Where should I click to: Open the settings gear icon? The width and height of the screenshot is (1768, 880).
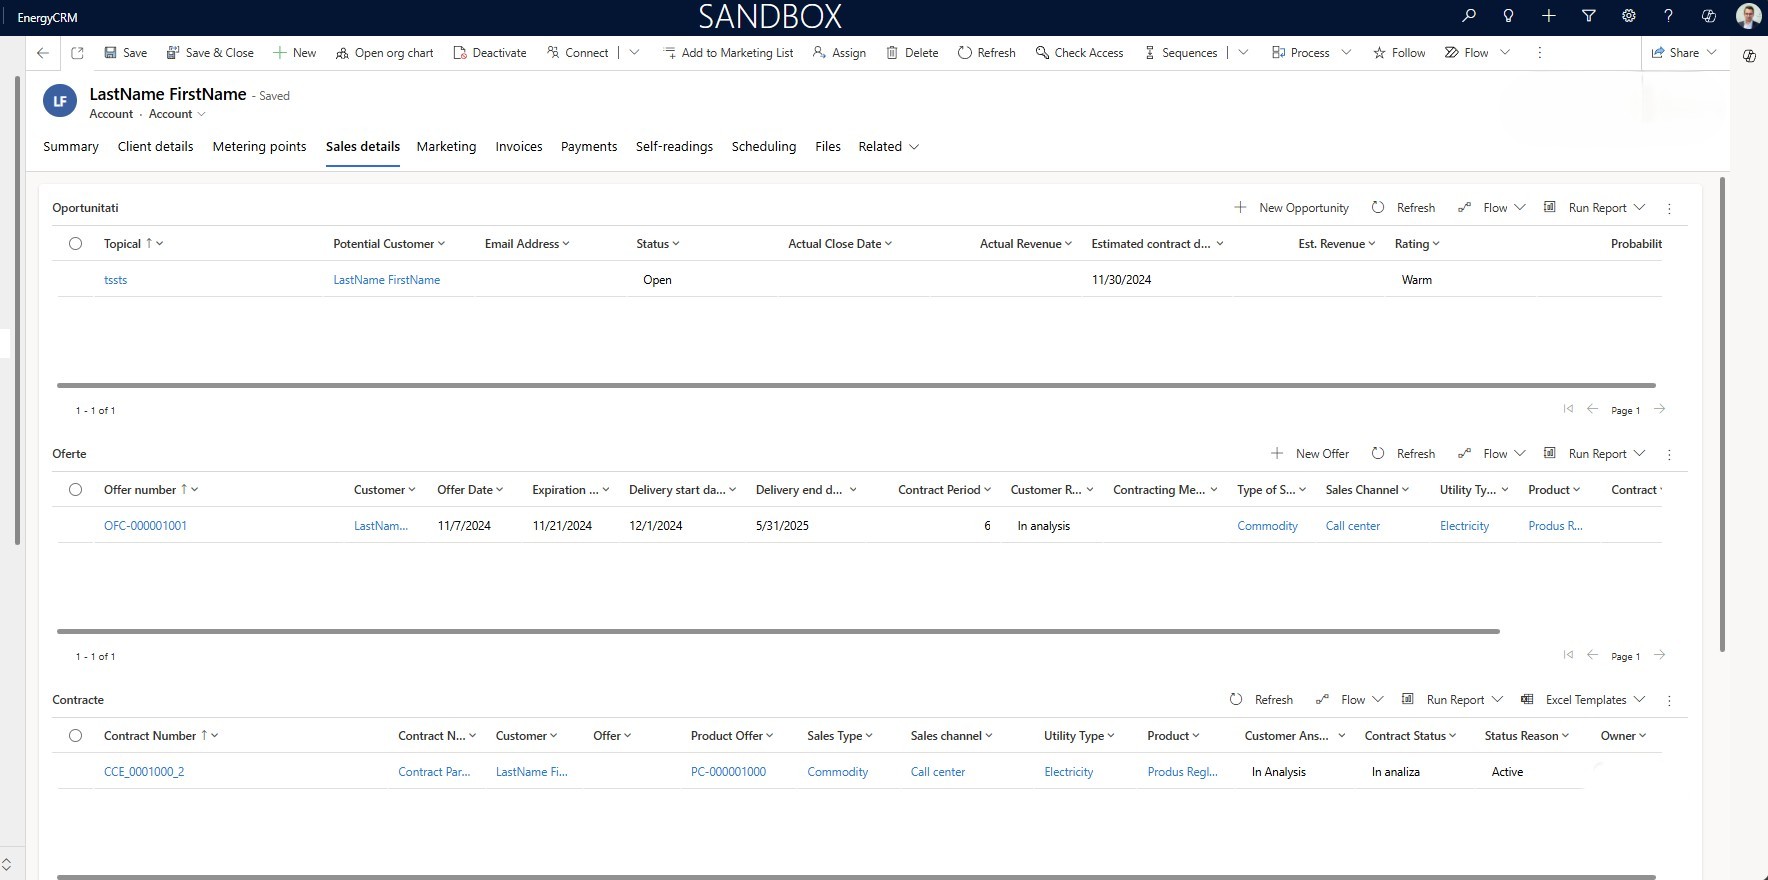tap(1628, 16)
